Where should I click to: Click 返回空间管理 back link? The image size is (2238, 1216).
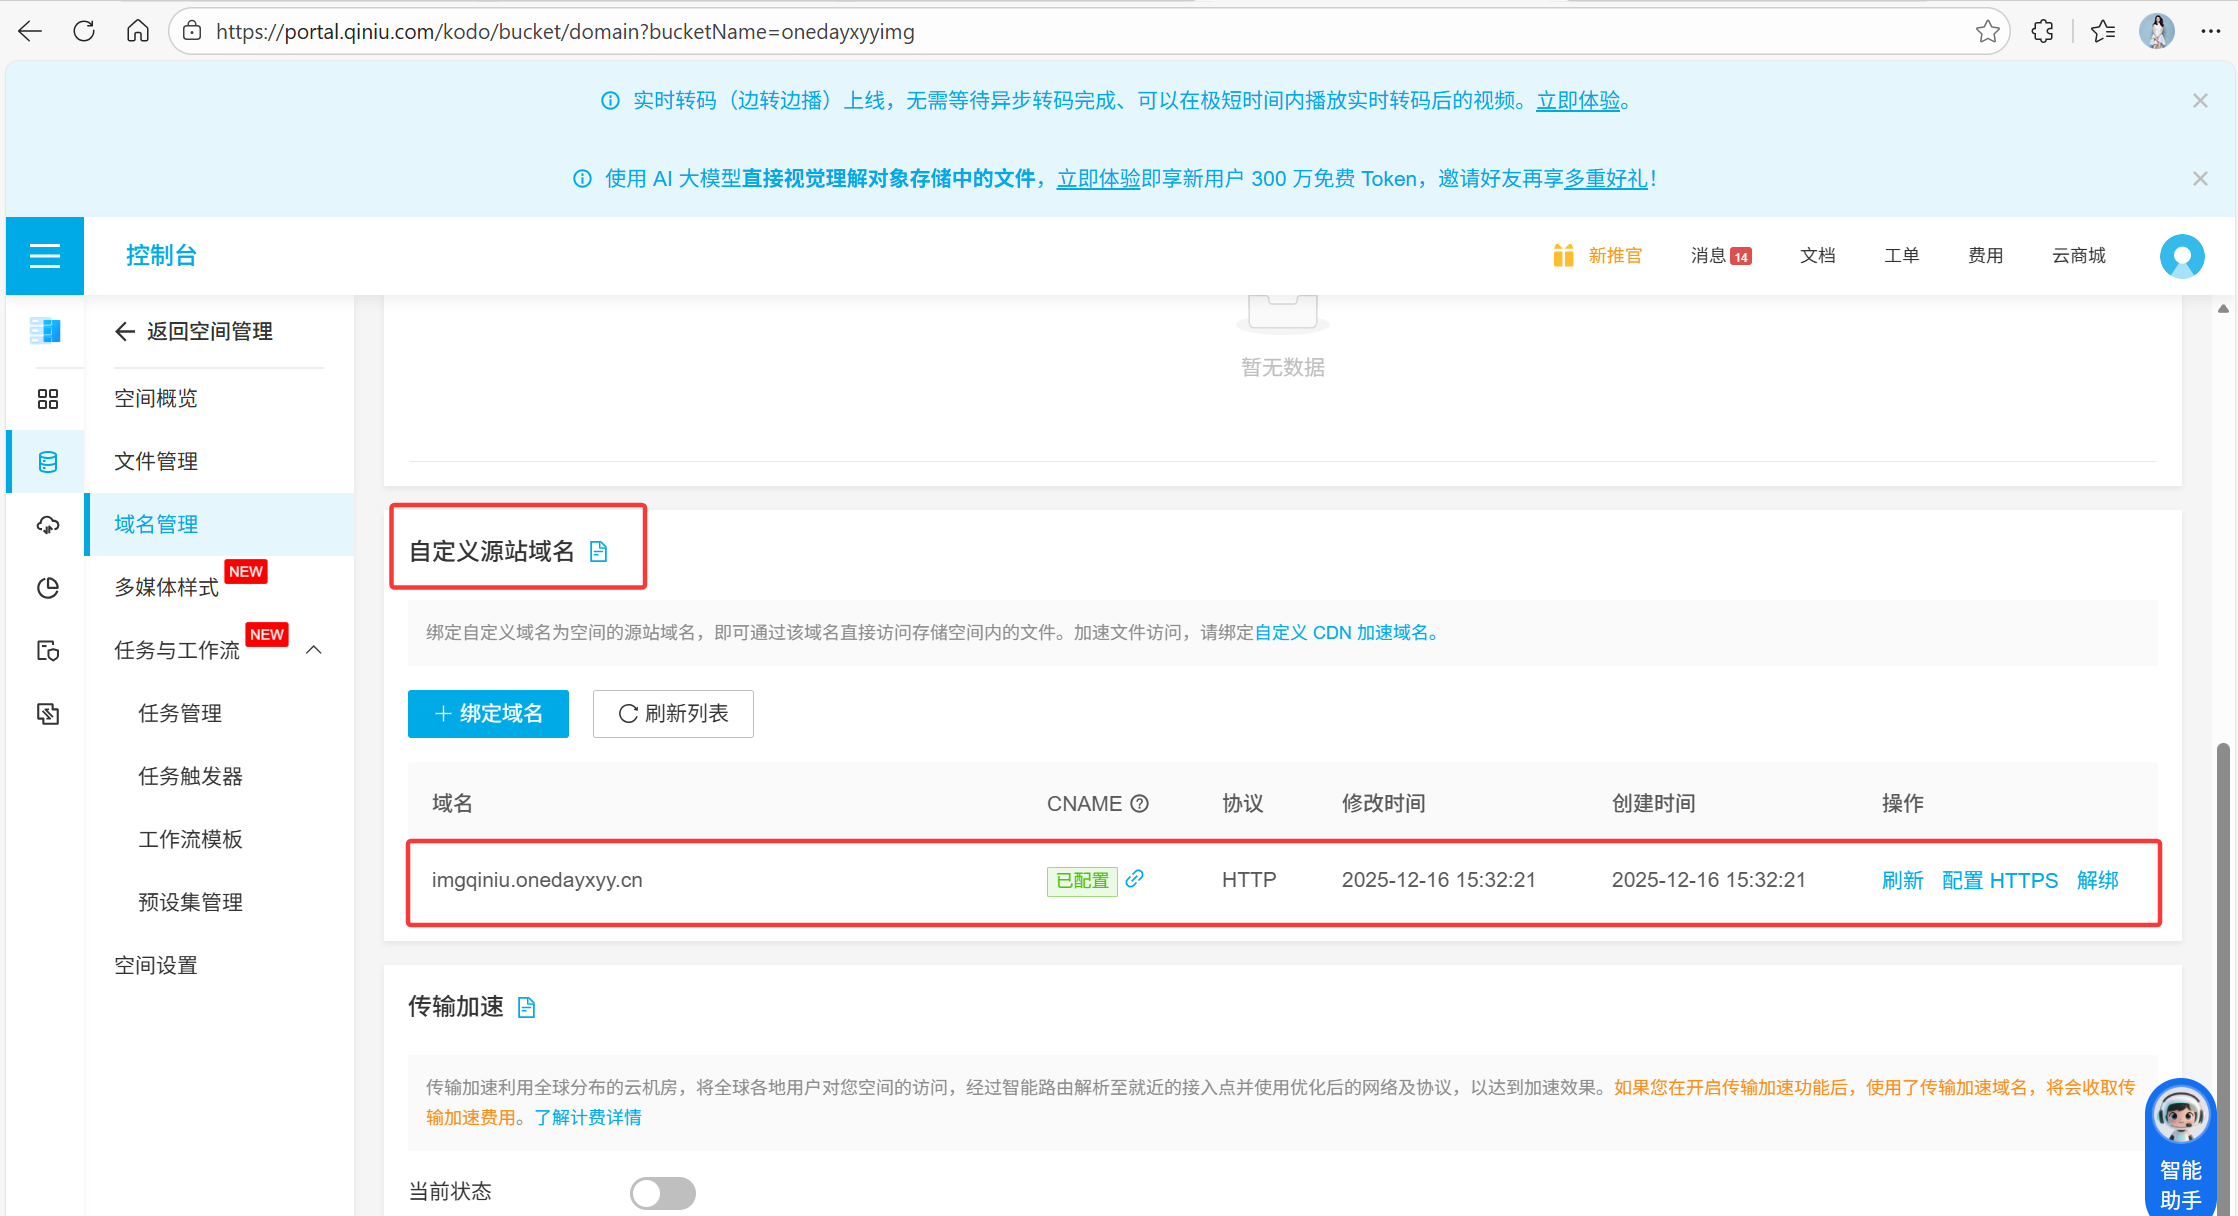[x=194, y=332]
